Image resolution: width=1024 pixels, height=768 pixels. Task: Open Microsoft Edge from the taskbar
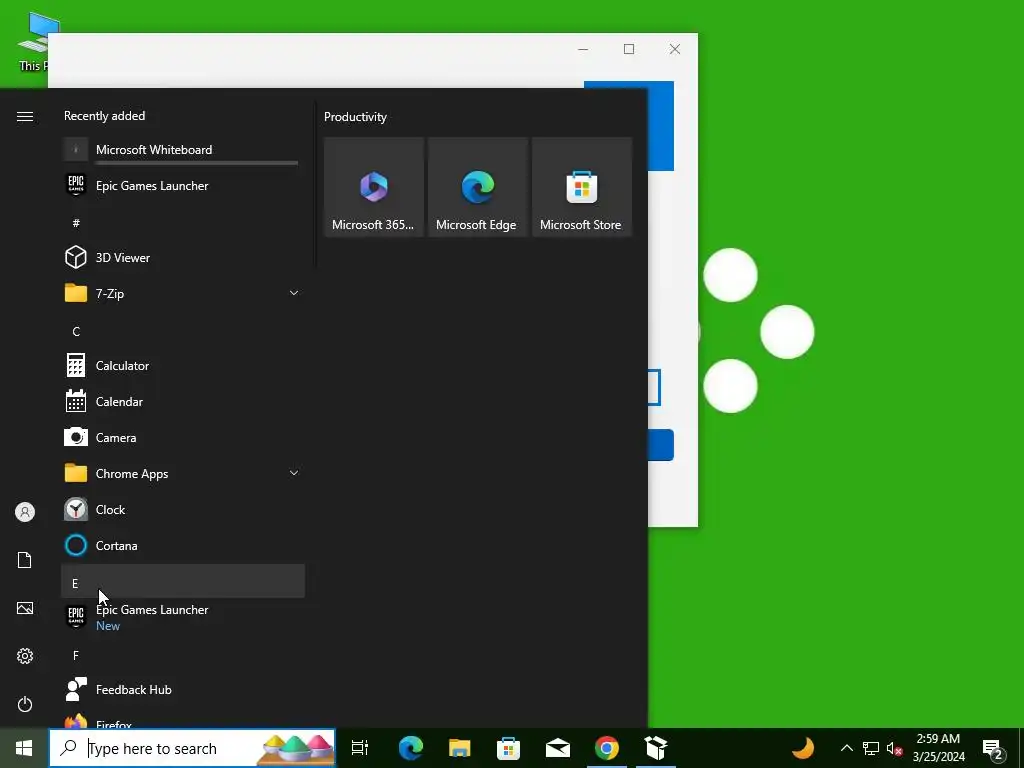[411, 748]
